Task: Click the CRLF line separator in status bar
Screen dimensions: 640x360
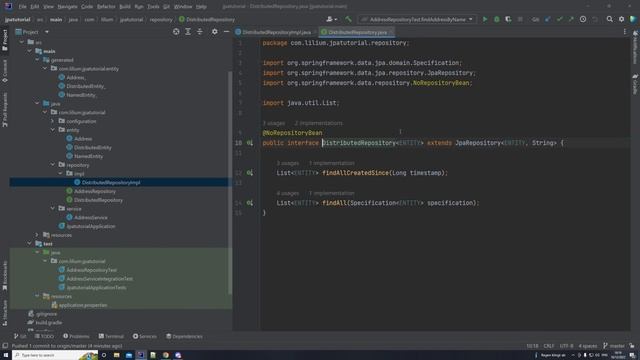Action: (549, 346)
